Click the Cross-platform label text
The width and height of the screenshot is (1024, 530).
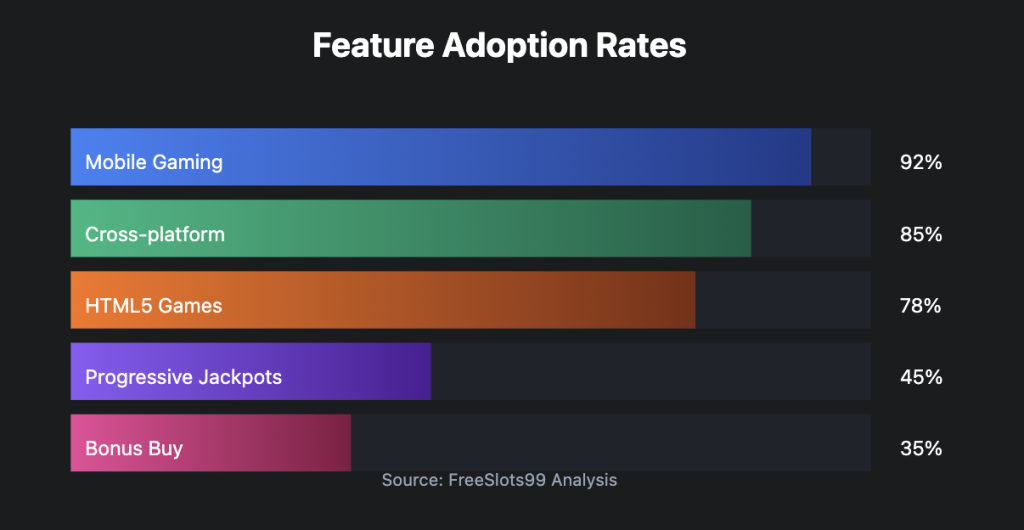click(x=155, y=234)
